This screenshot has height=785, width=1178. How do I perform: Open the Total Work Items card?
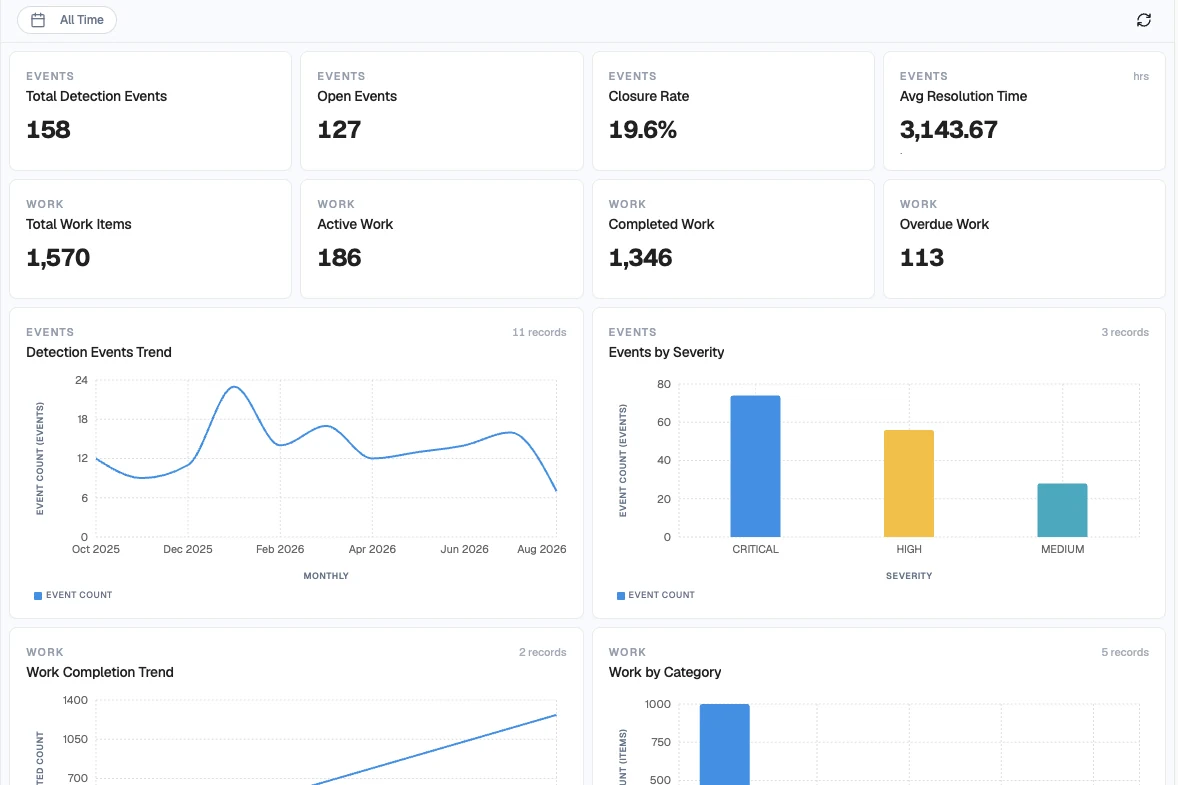(150, 239)
